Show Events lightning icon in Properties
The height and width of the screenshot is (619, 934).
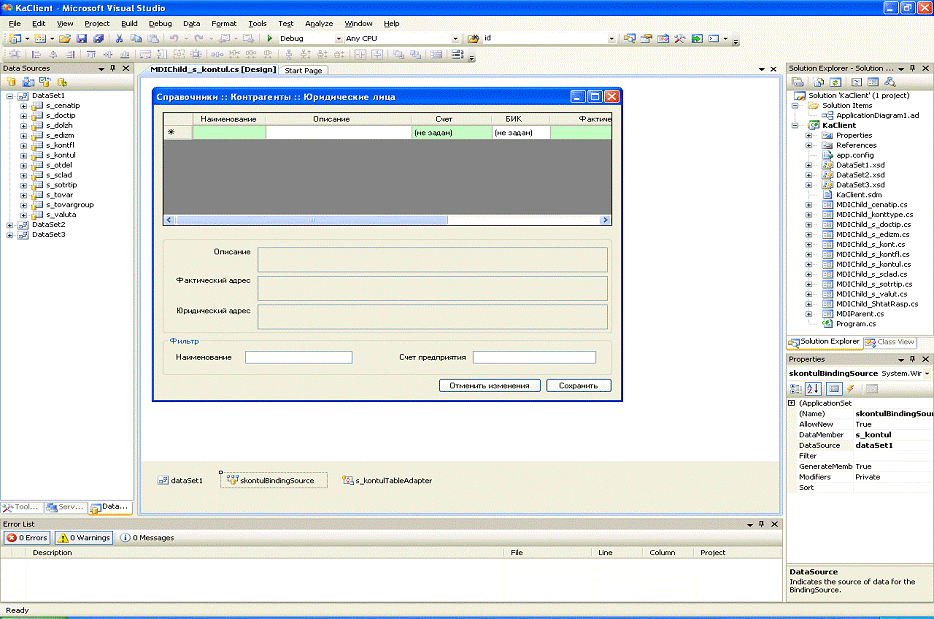pos(850,388)
